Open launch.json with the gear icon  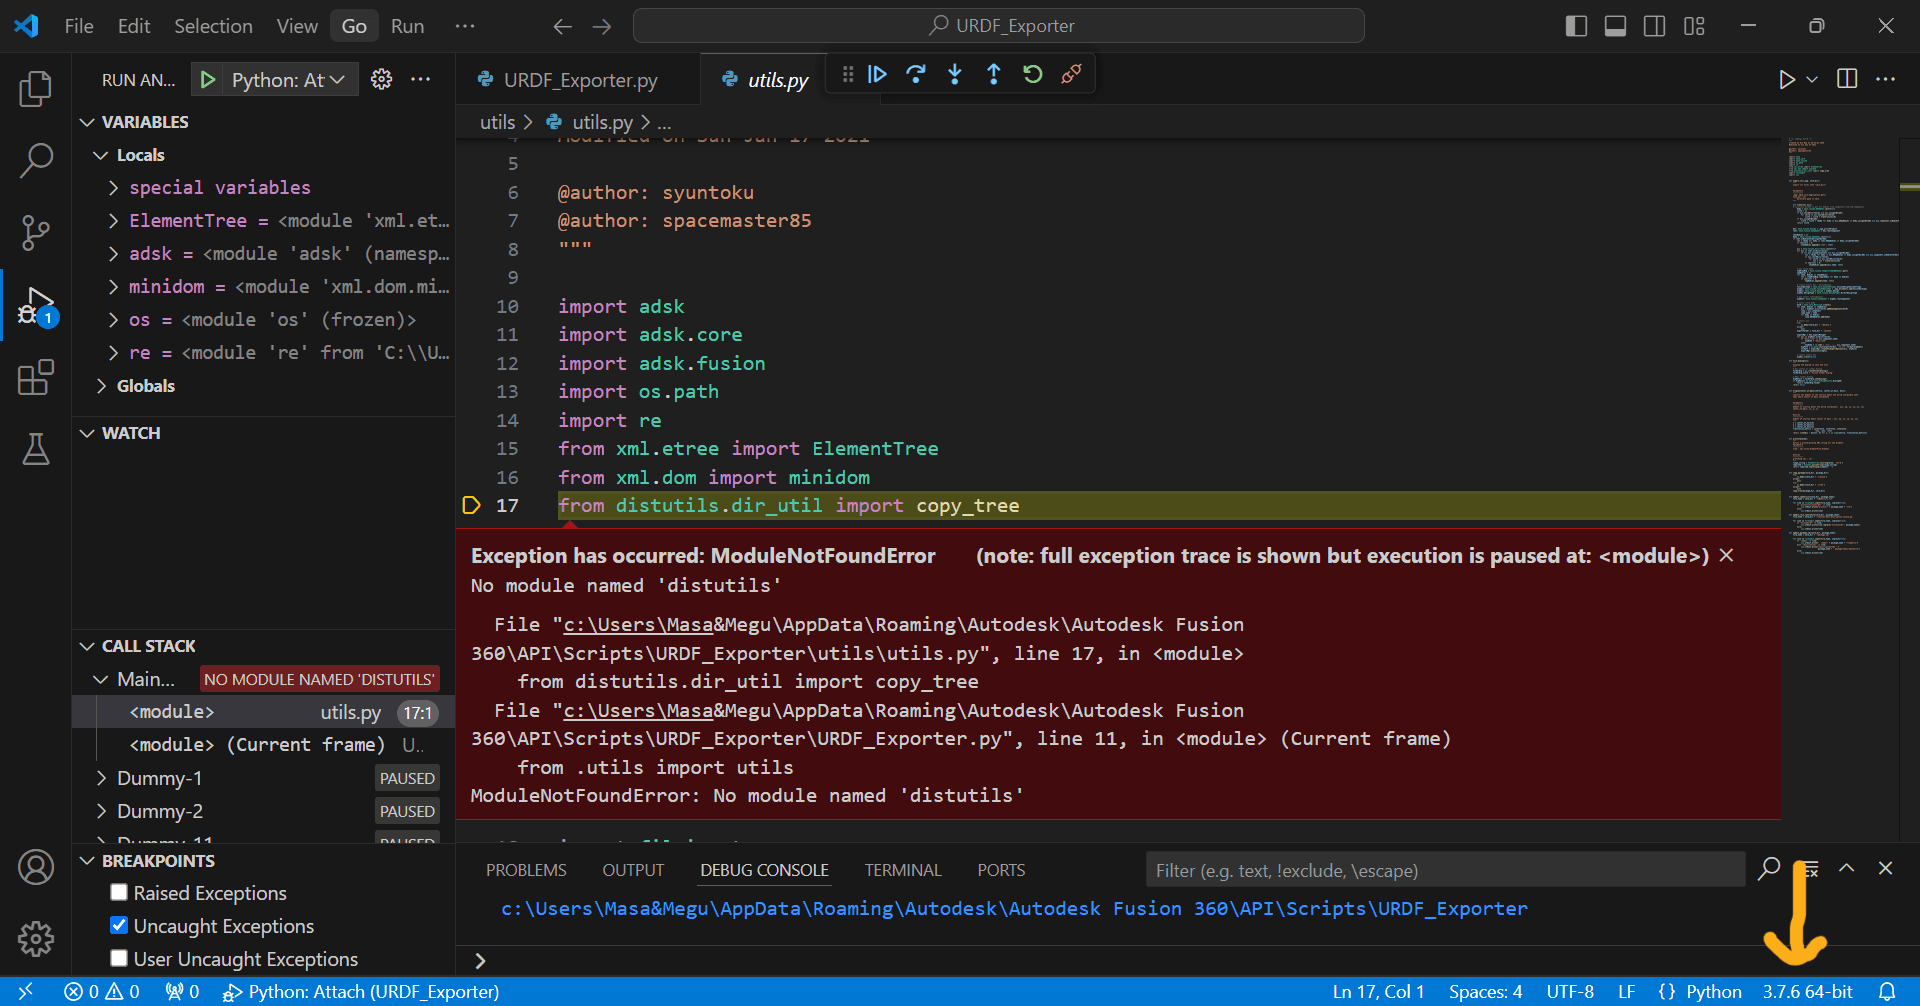pyautogui.click(x=381, y=80)
